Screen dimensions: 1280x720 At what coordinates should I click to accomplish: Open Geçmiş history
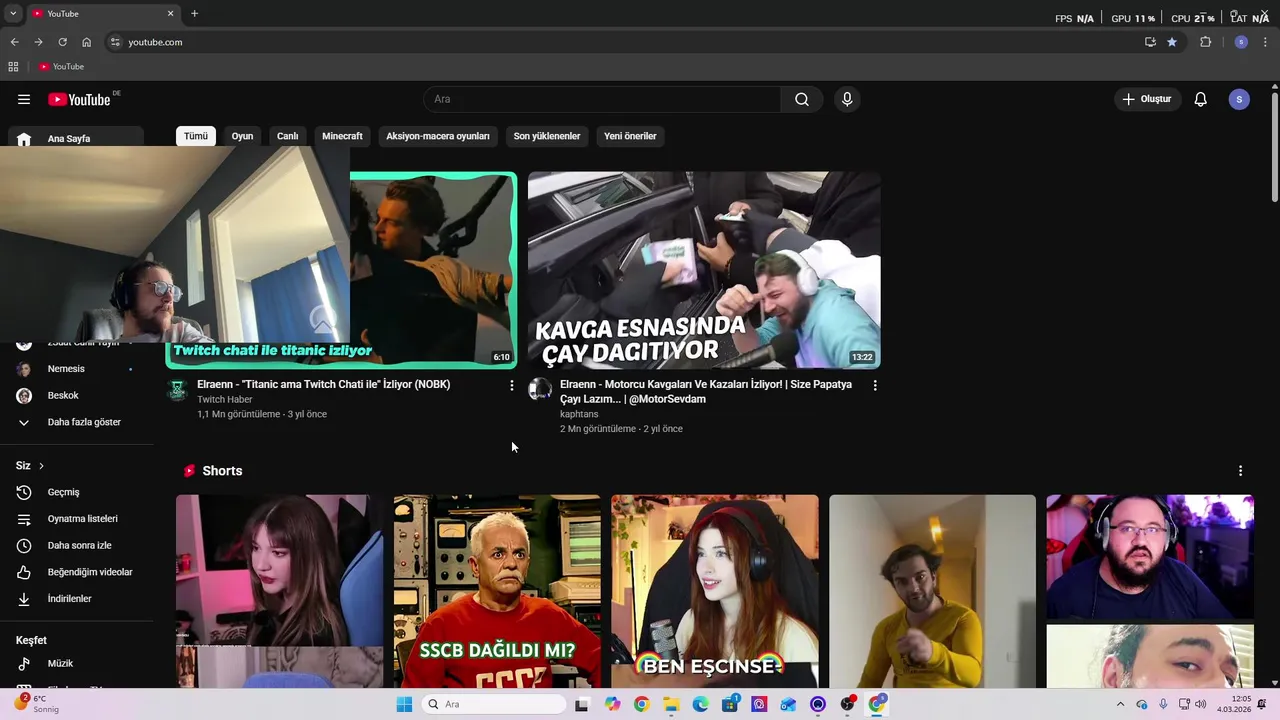(76, 492)
